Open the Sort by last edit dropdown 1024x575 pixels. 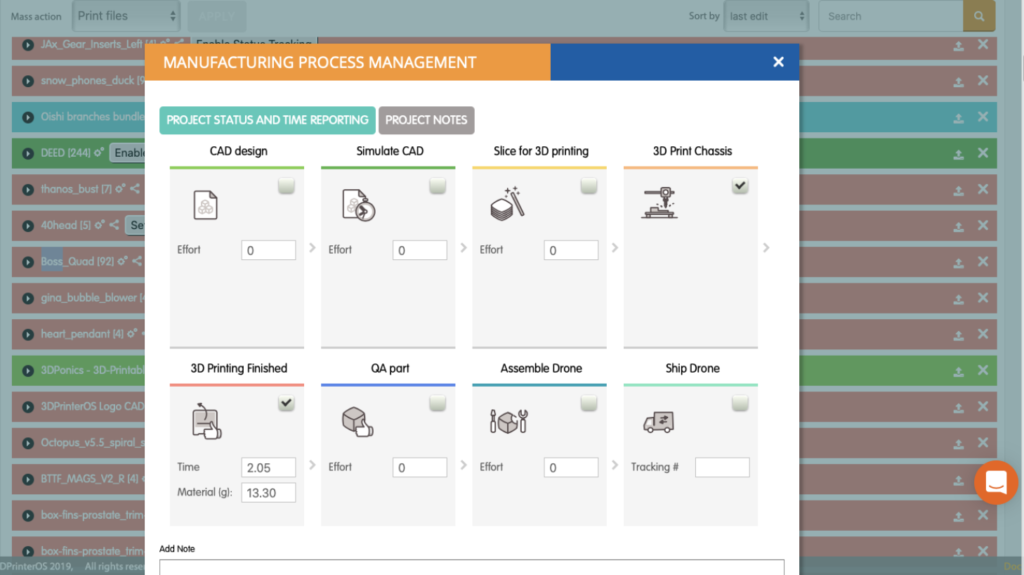click(766, 16)
